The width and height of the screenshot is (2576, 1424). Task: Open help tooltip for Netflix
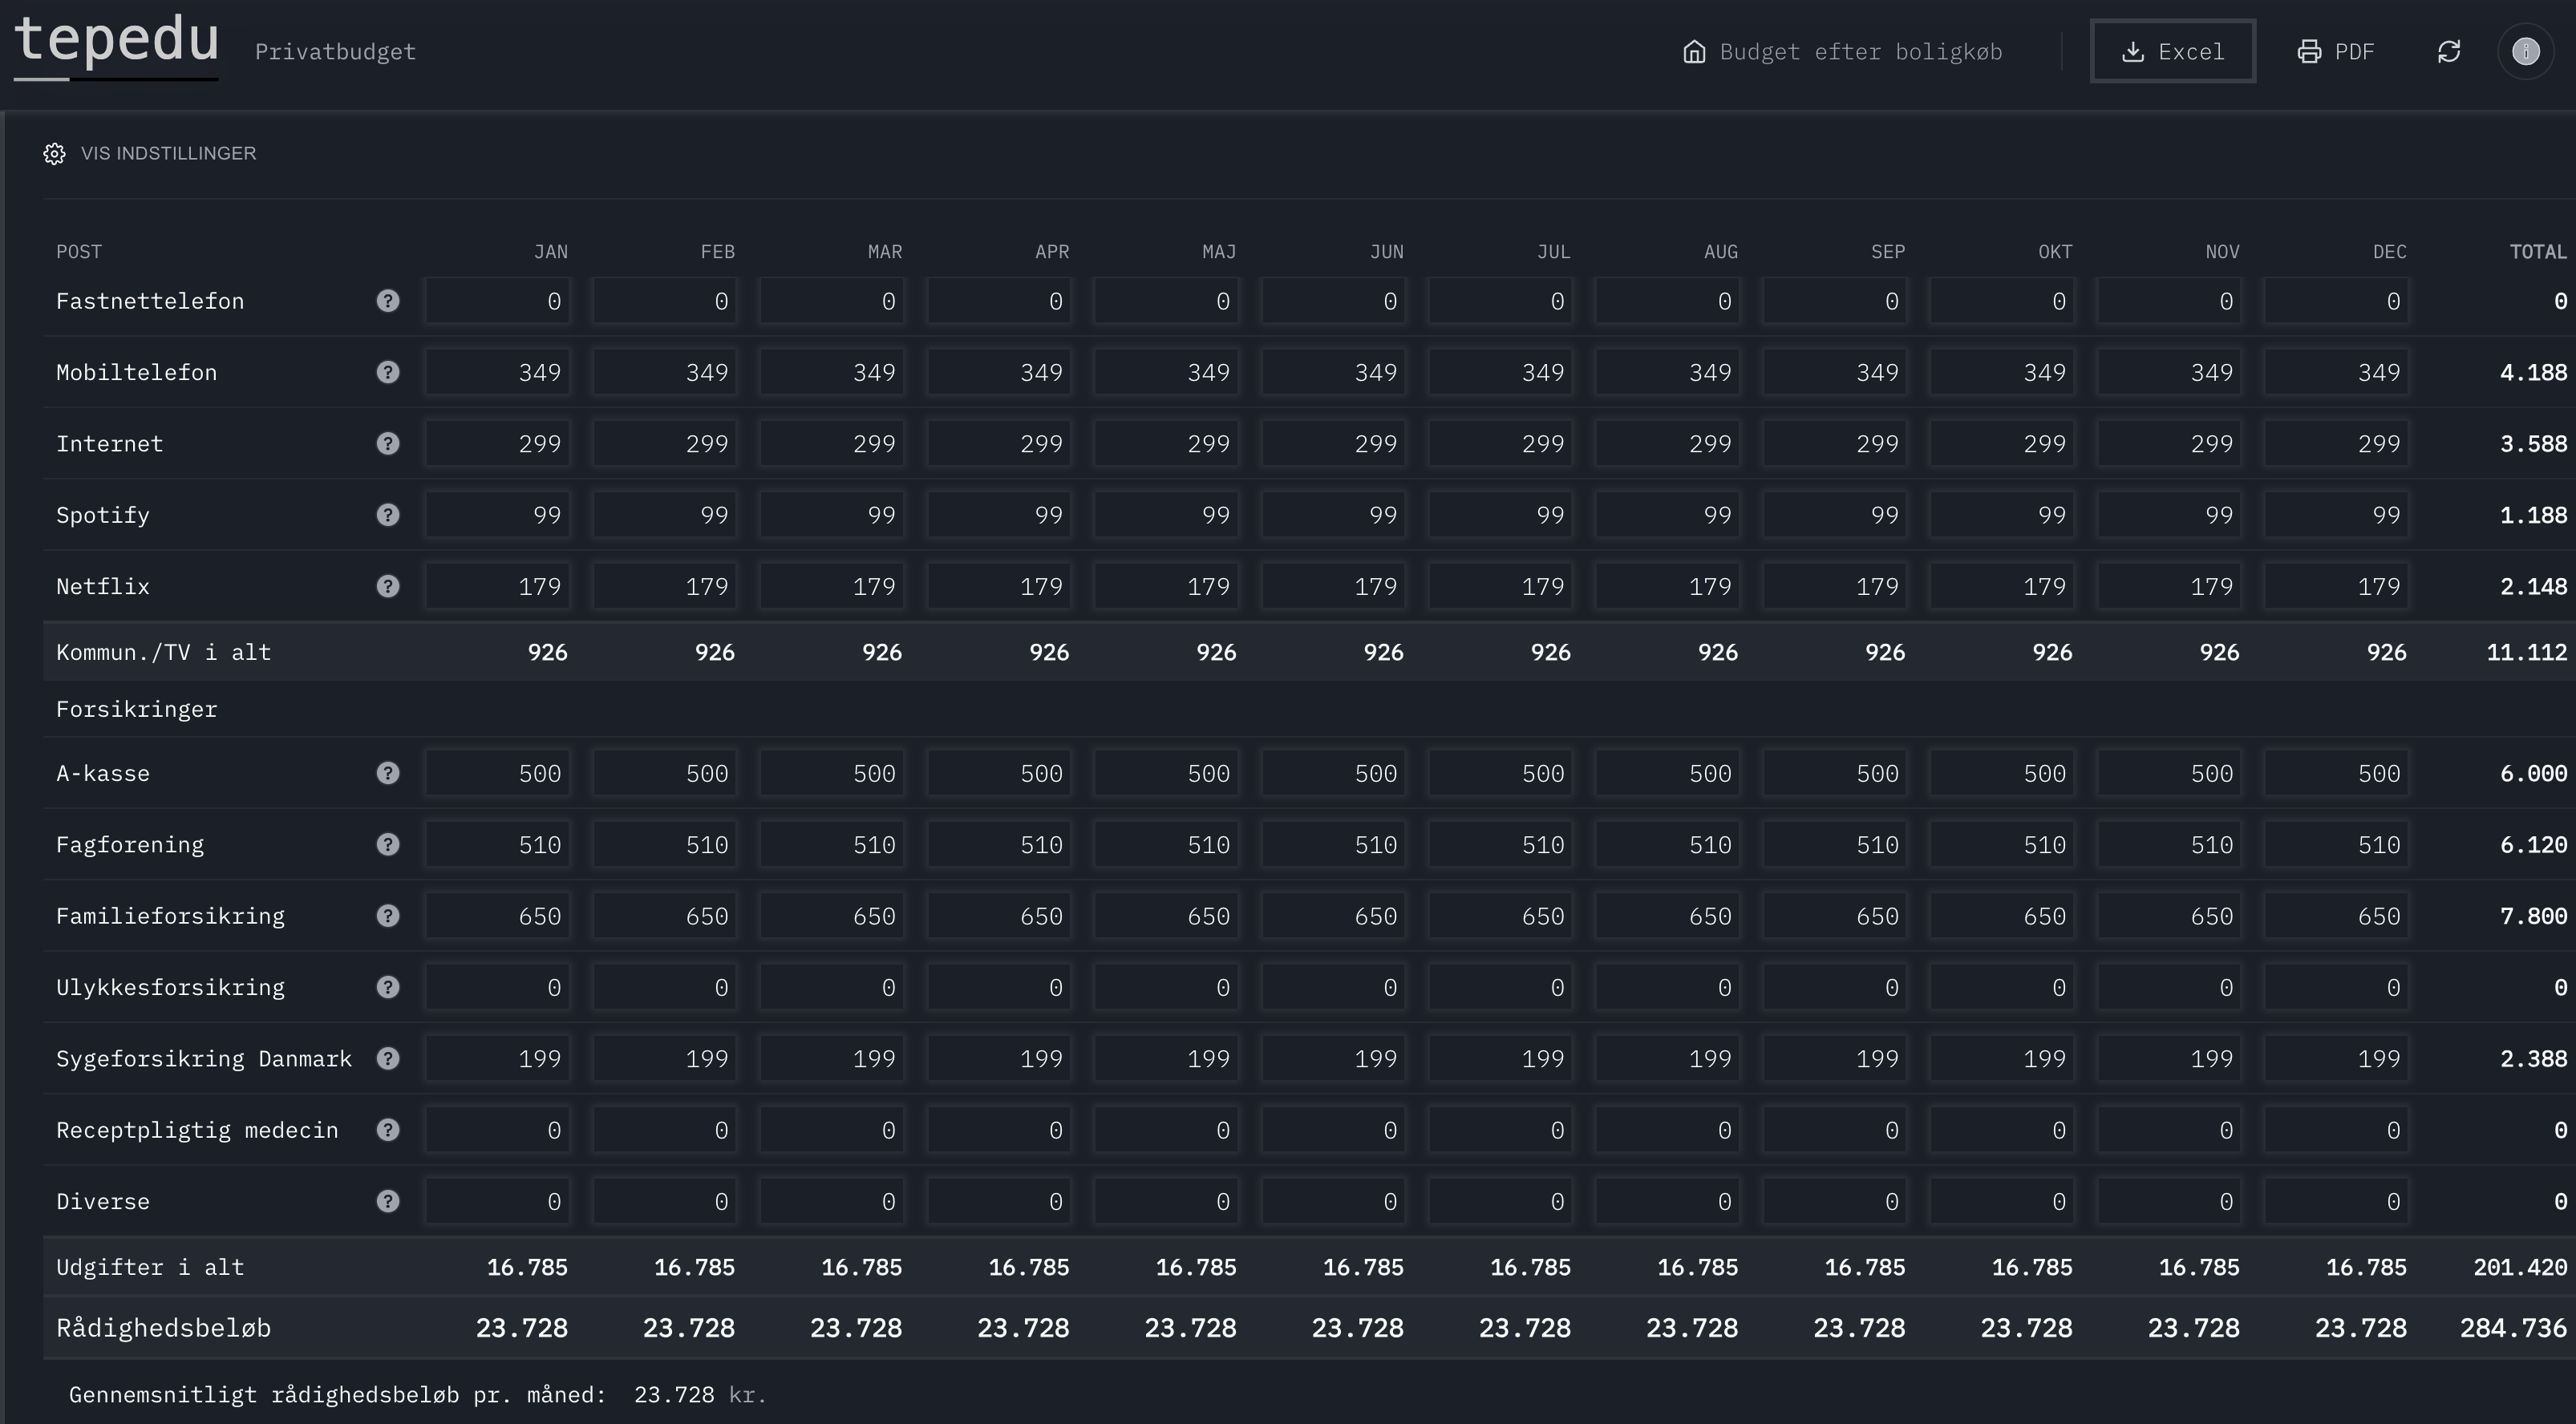click(388, 586)
